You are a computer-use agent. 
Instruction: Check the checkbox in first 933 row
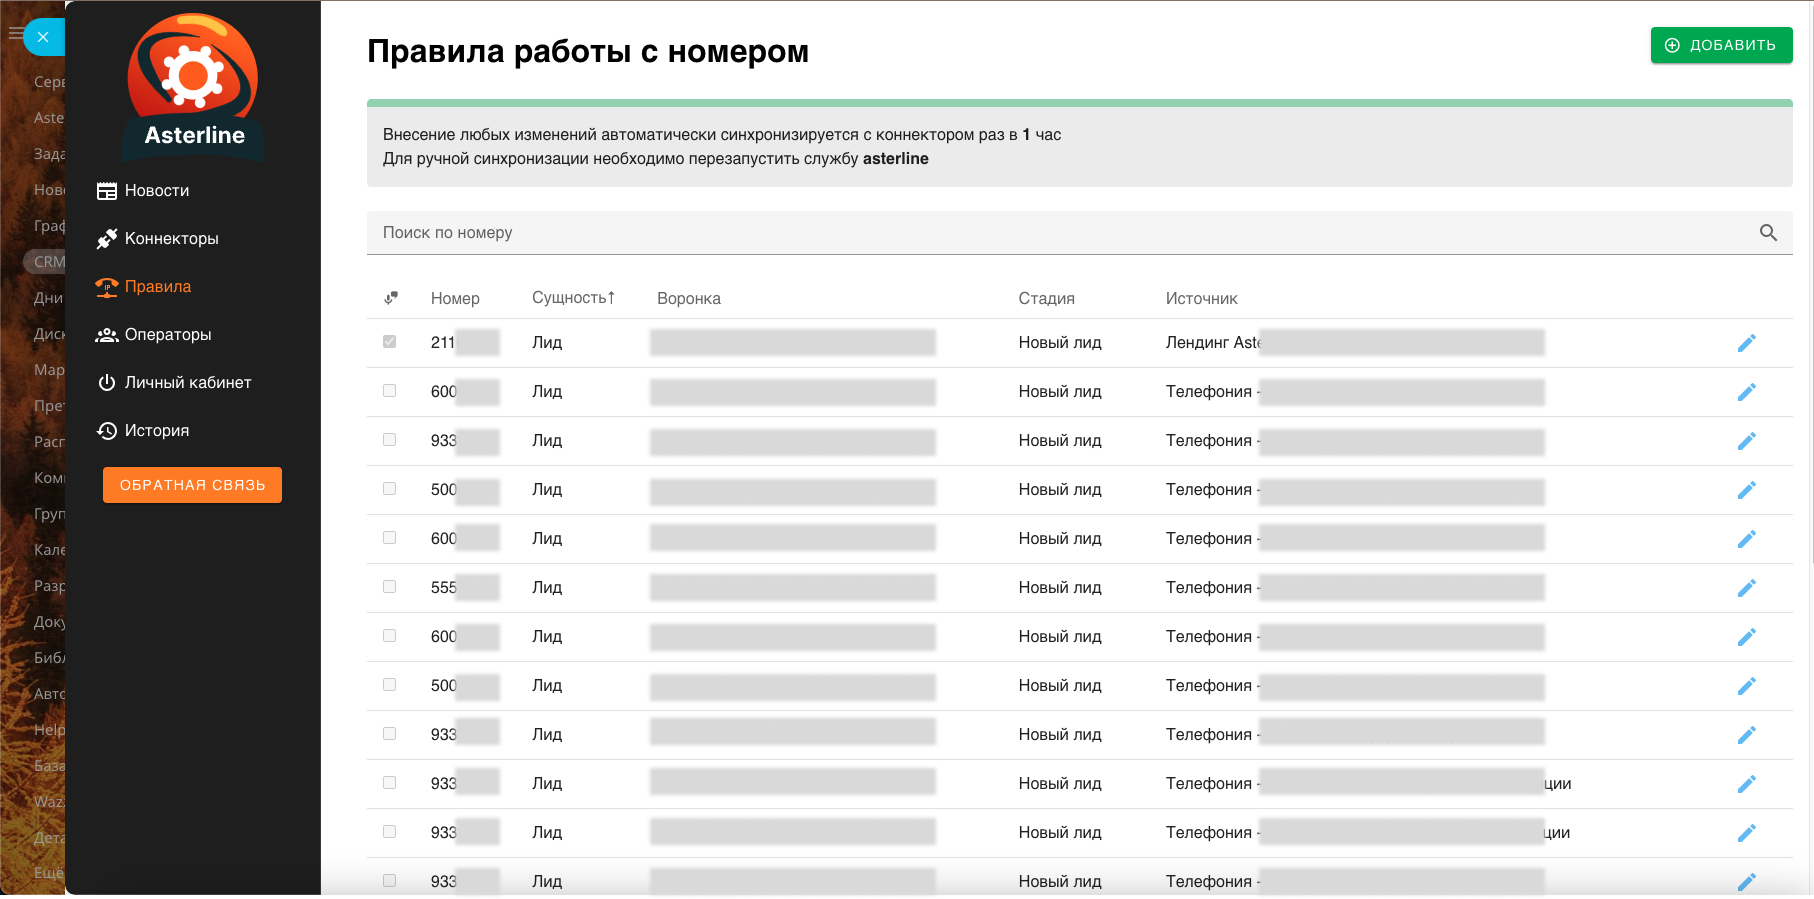[390, 440]
